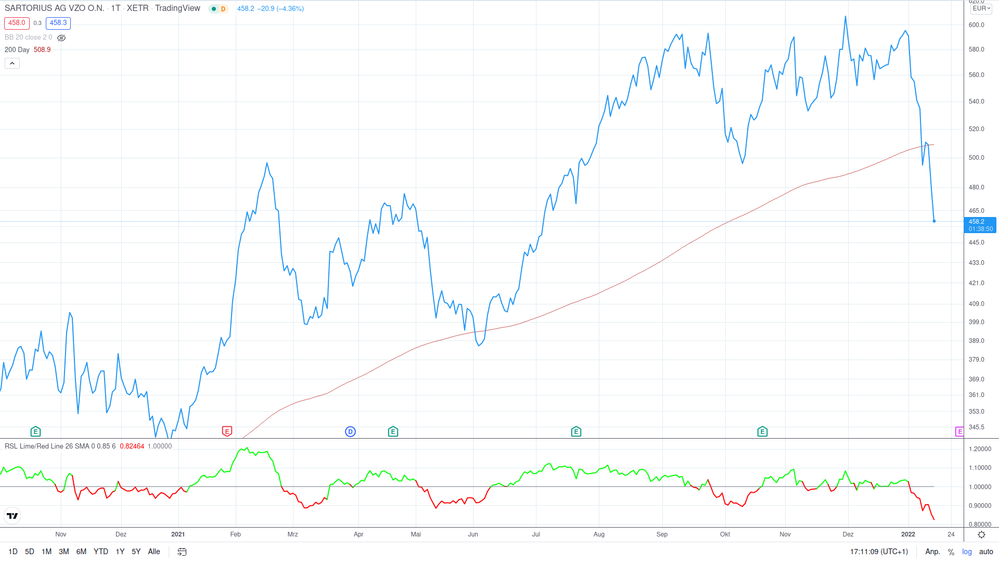Open timezone menu showing UTC+1
Screen dimensions: 999x562
tap(878, 552)
